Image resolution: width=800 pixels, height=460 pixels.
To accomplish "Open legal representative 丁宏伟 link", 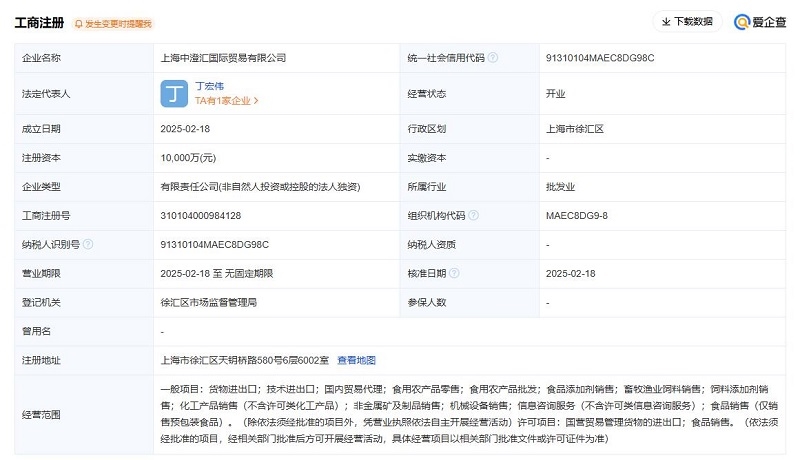I will coord(209,86).
